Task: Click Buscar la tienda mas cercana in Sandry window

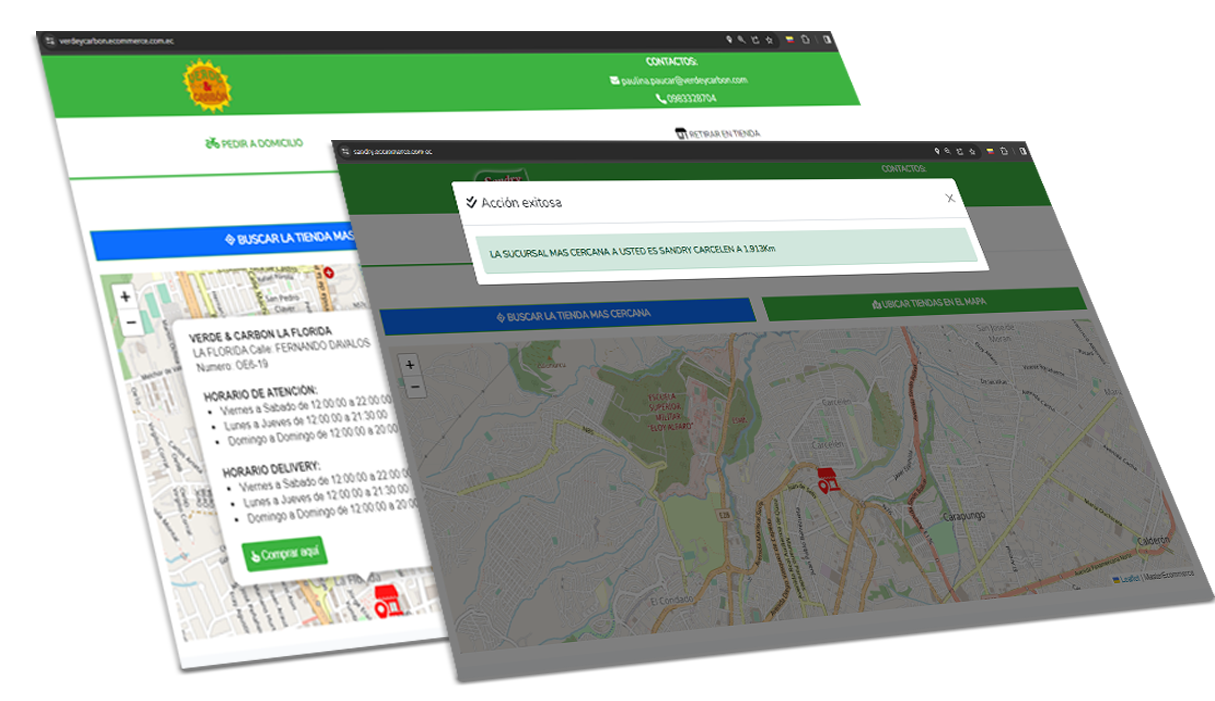Action: (567, 315)
